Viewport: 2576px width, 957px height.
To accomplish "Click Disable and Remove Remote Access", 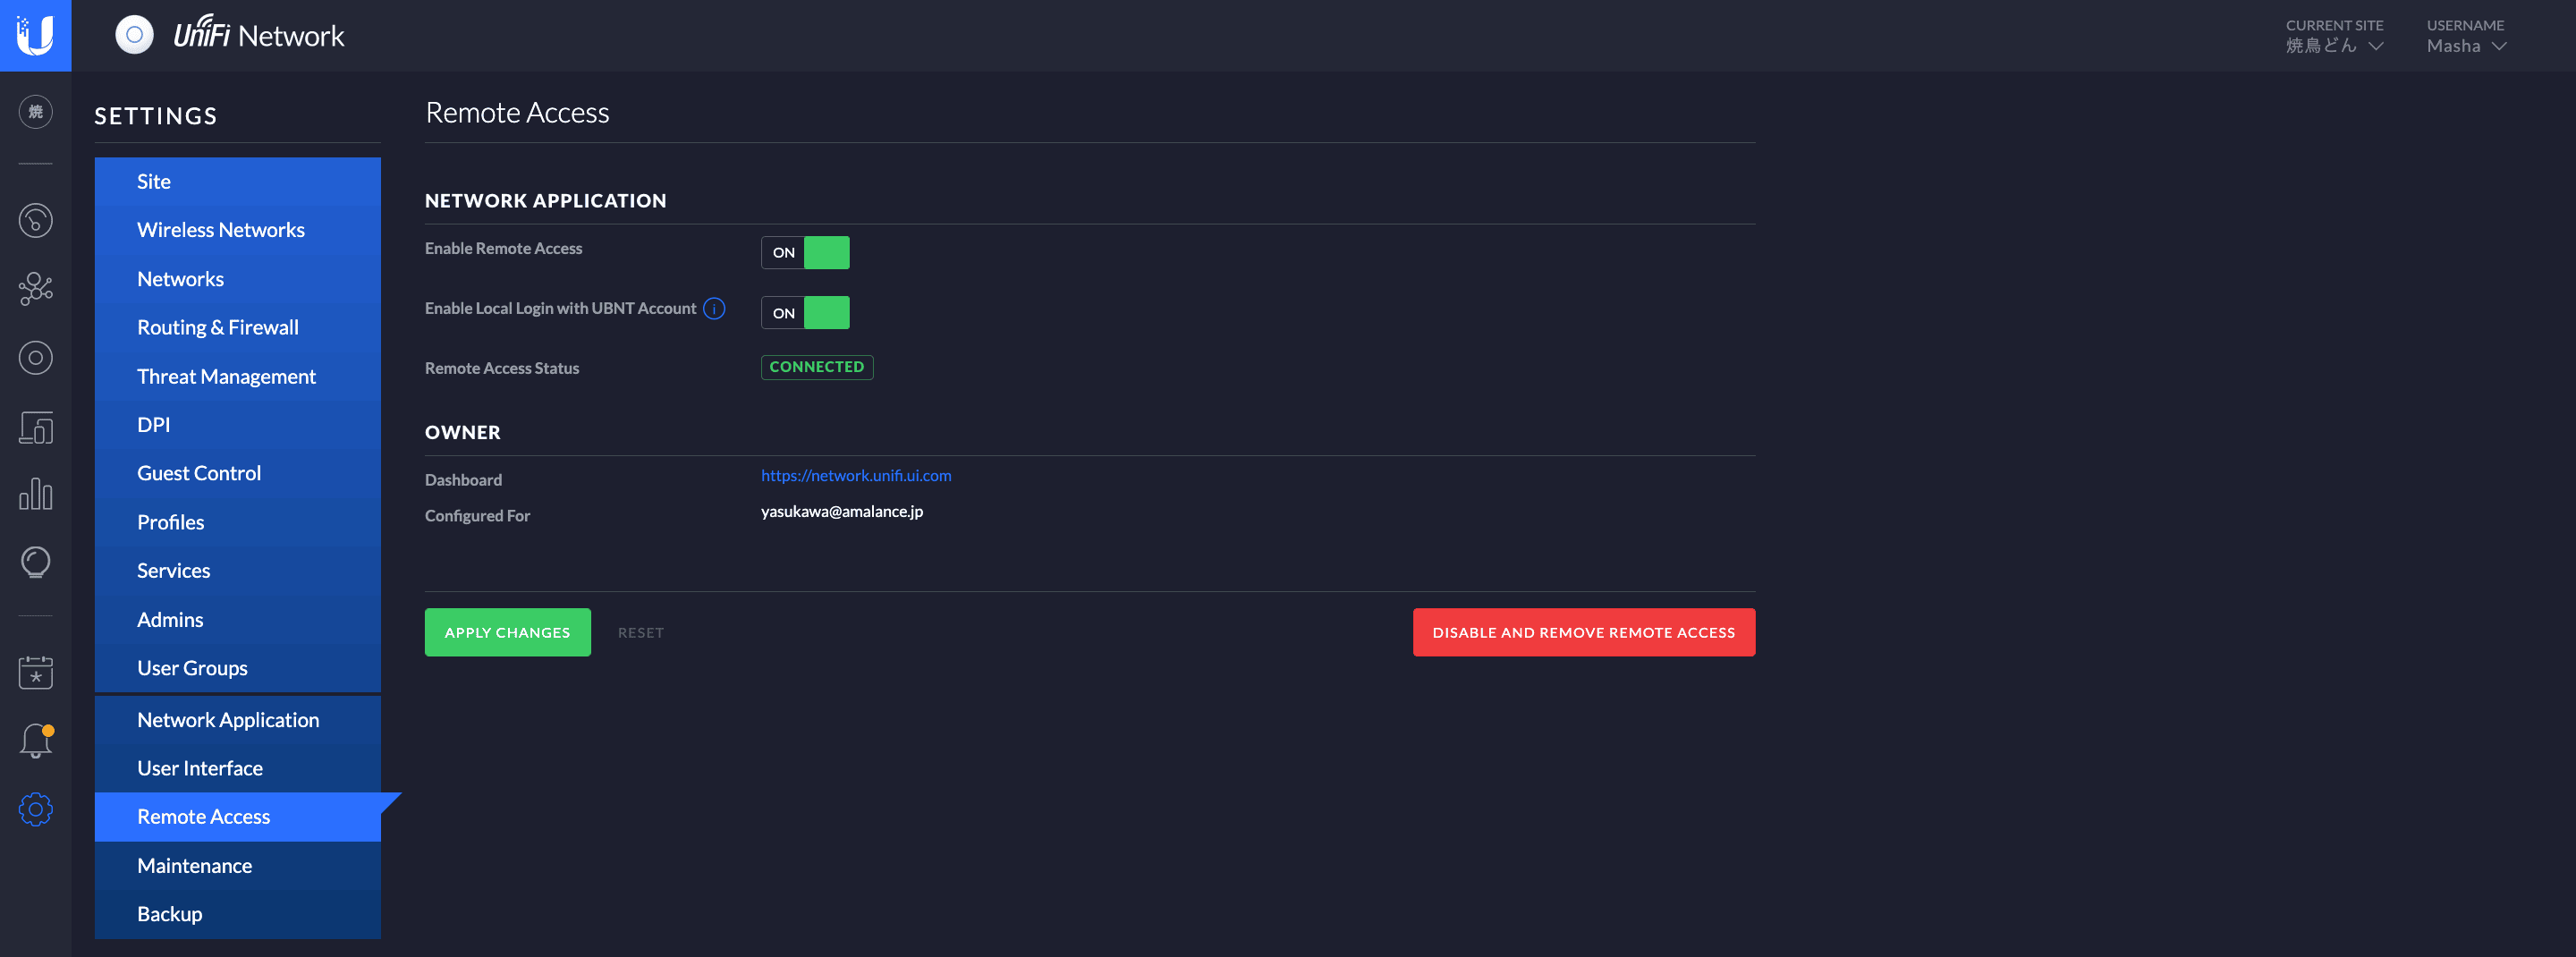I will click(1584, 632).
